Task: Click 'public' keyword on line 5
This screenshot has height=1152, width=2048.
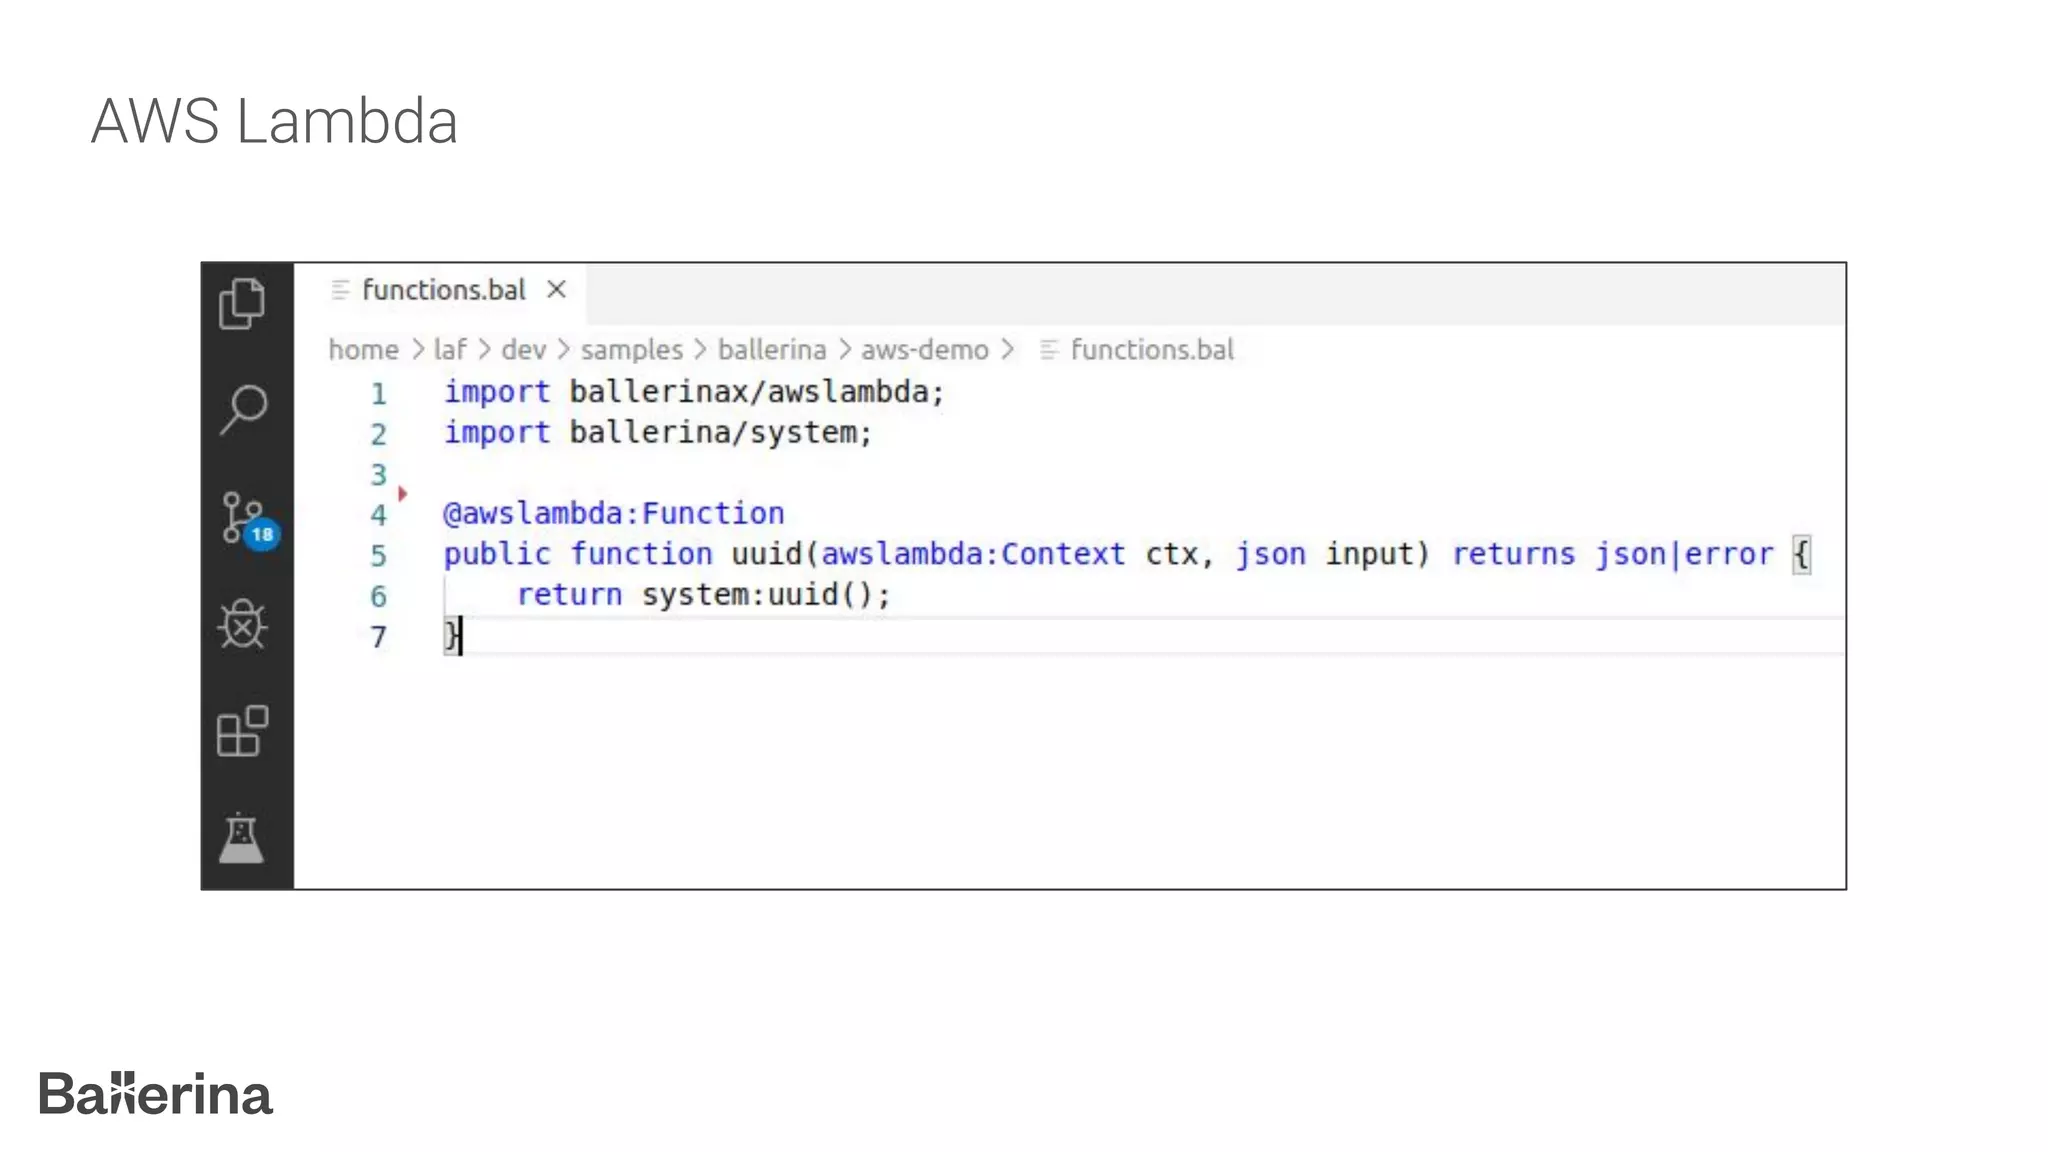Action: [497, 554]
